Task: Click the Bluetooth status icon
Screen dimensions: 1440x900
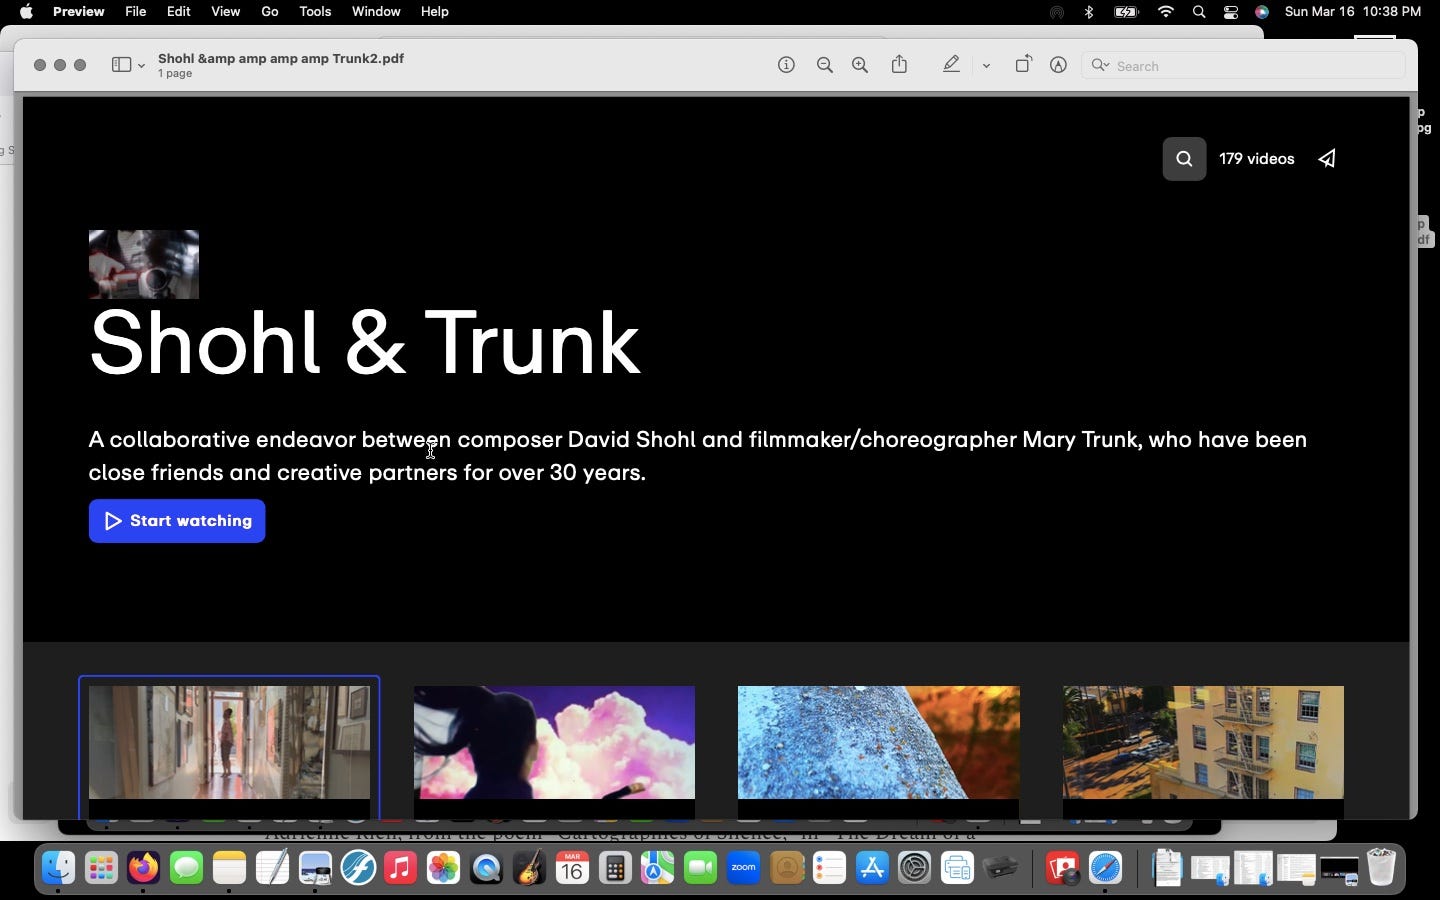Action: point(1089,12)
